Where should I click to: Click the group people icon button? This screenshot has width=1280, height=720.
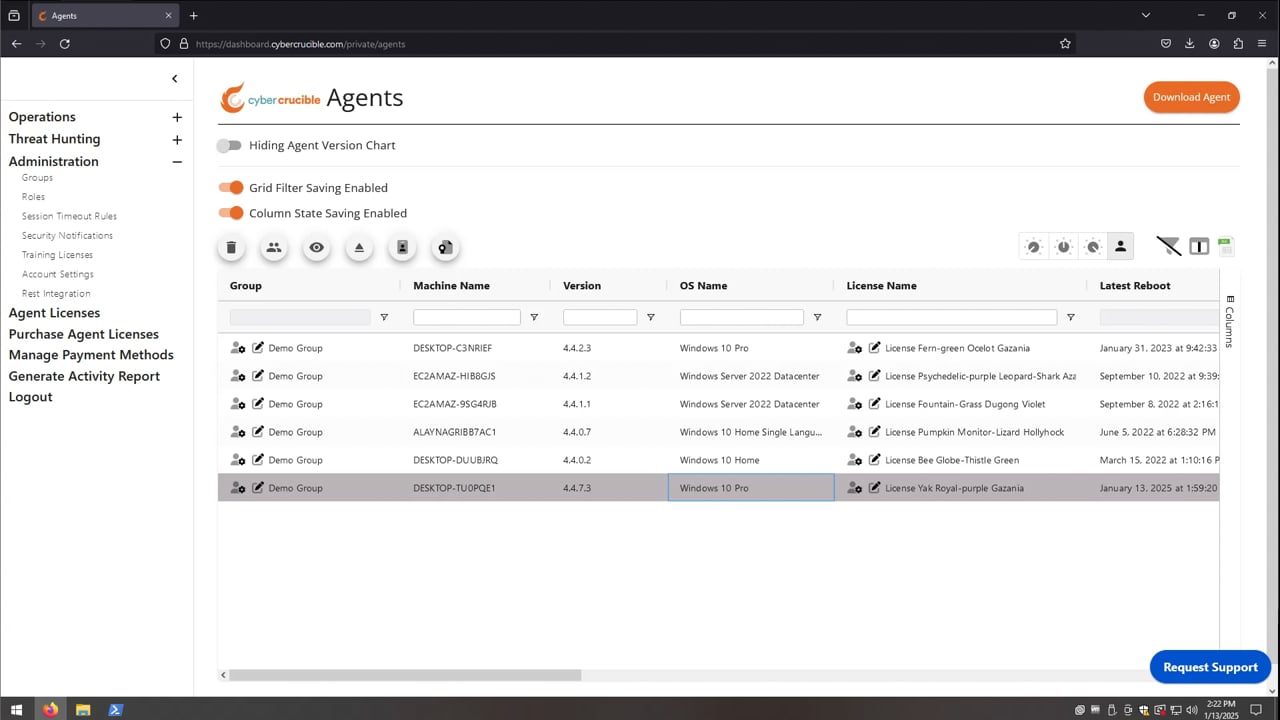click(x=274, y=248)
